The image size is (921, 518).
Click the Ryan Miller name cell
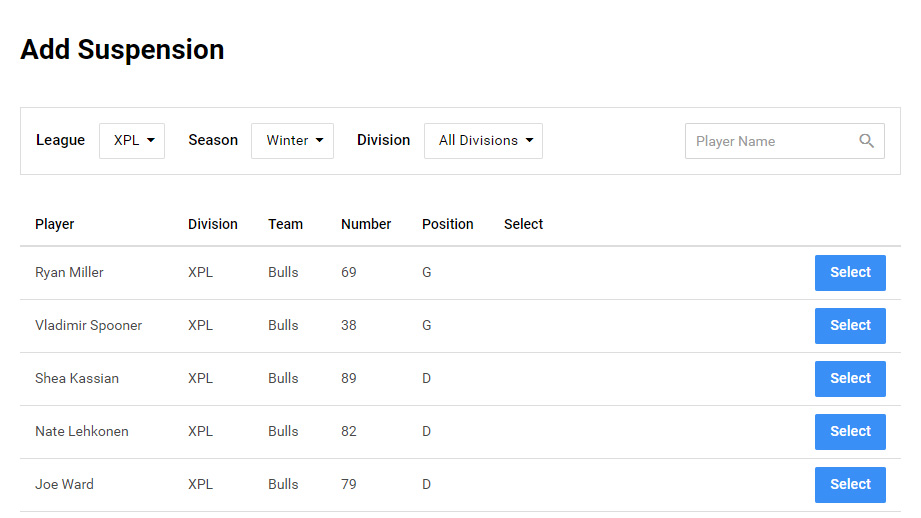click(x=69, y=272)
